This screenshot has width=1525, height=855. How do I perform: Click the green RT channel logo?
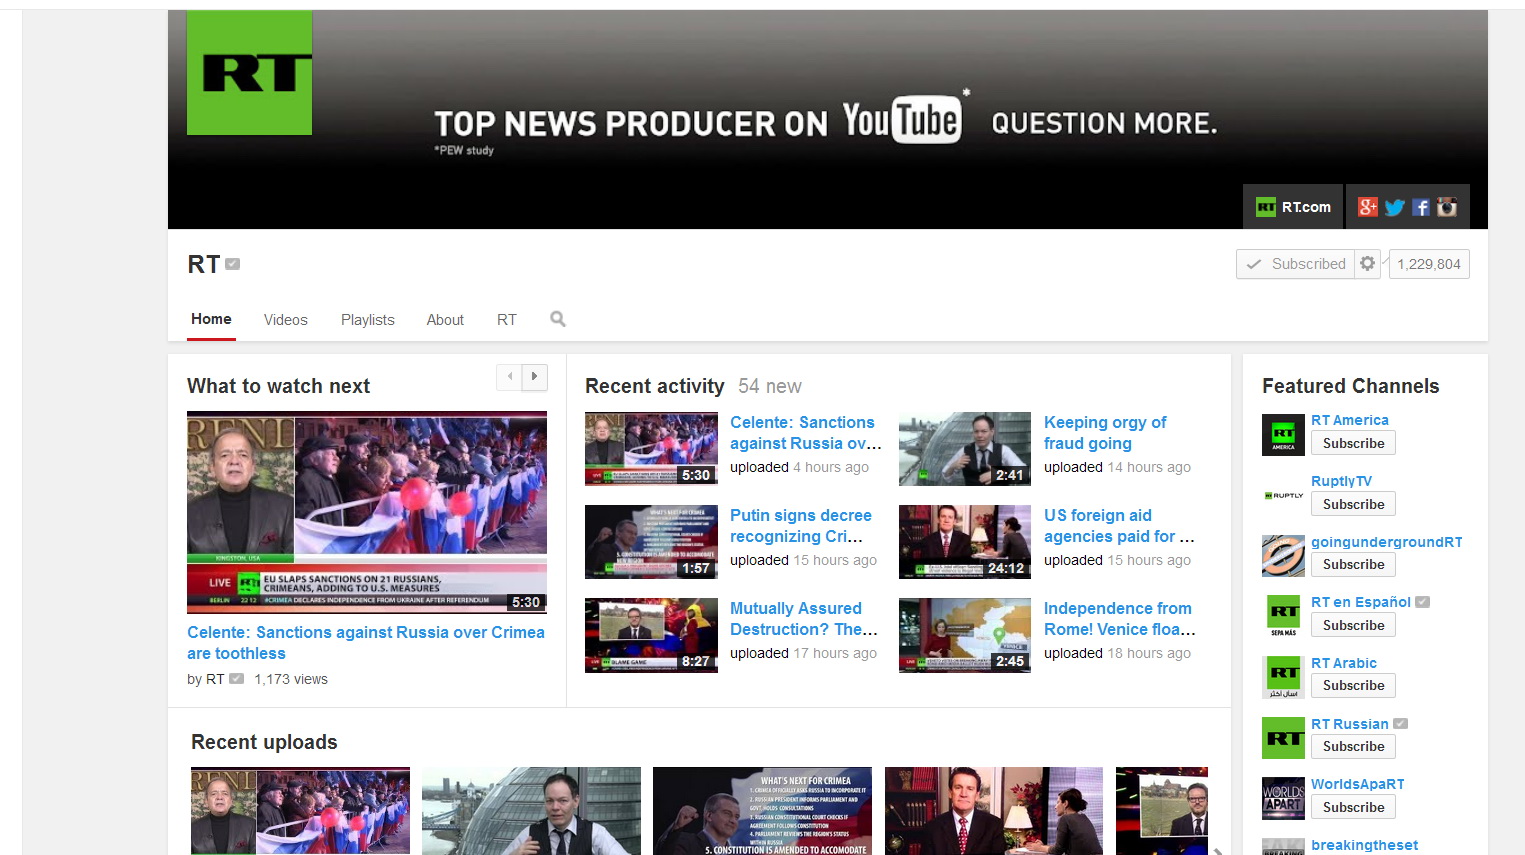click(x=249, y=73)
